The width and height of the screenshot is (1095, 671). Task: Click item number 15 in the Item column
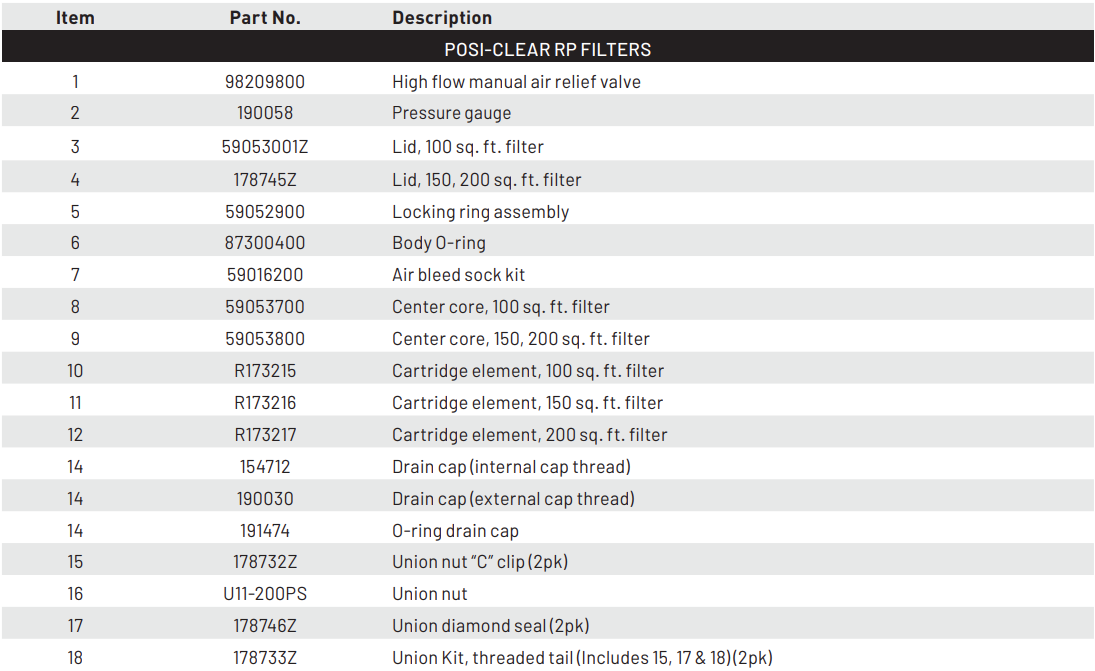click(75, 561)
